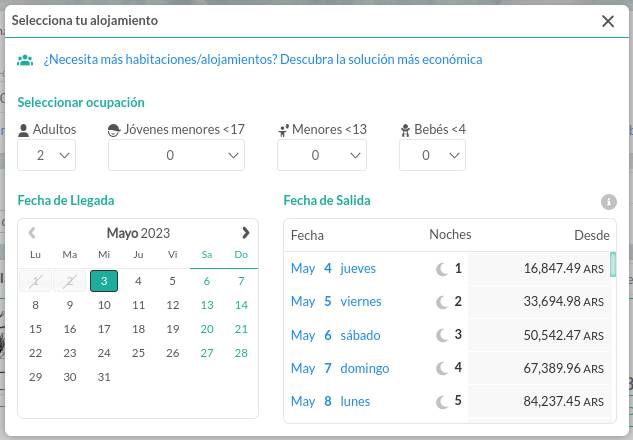Select day 10 in the May calendar
The image size is (633, 440).
[104, 305]
